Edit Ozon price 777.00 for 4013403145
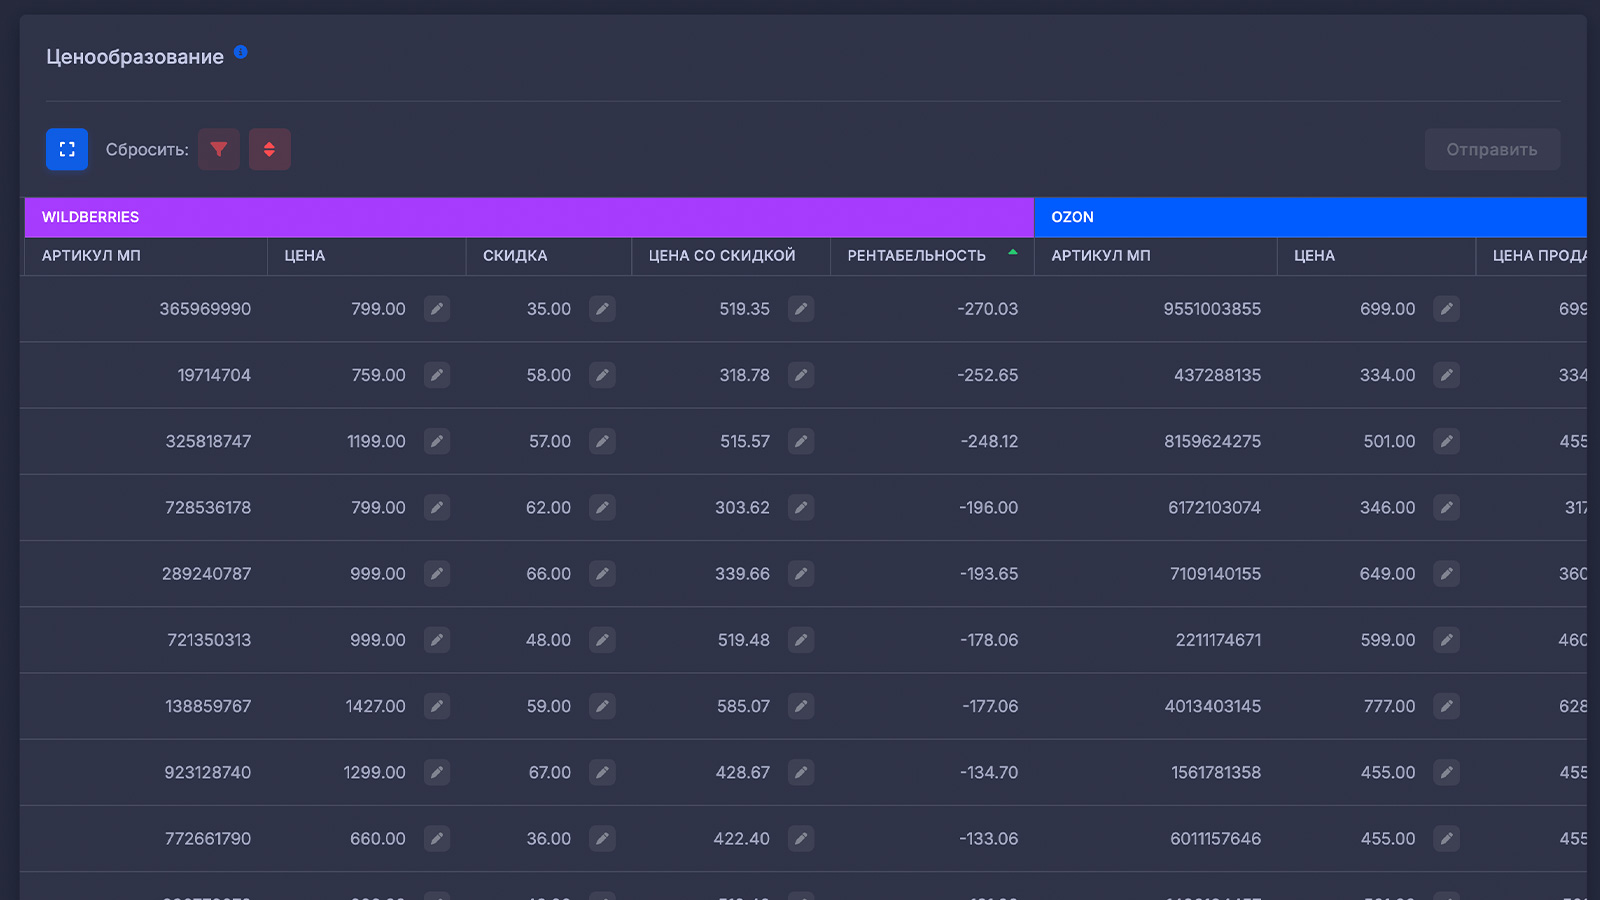This screenshot has width=1600, height=900. click(x=1447, y=706)
